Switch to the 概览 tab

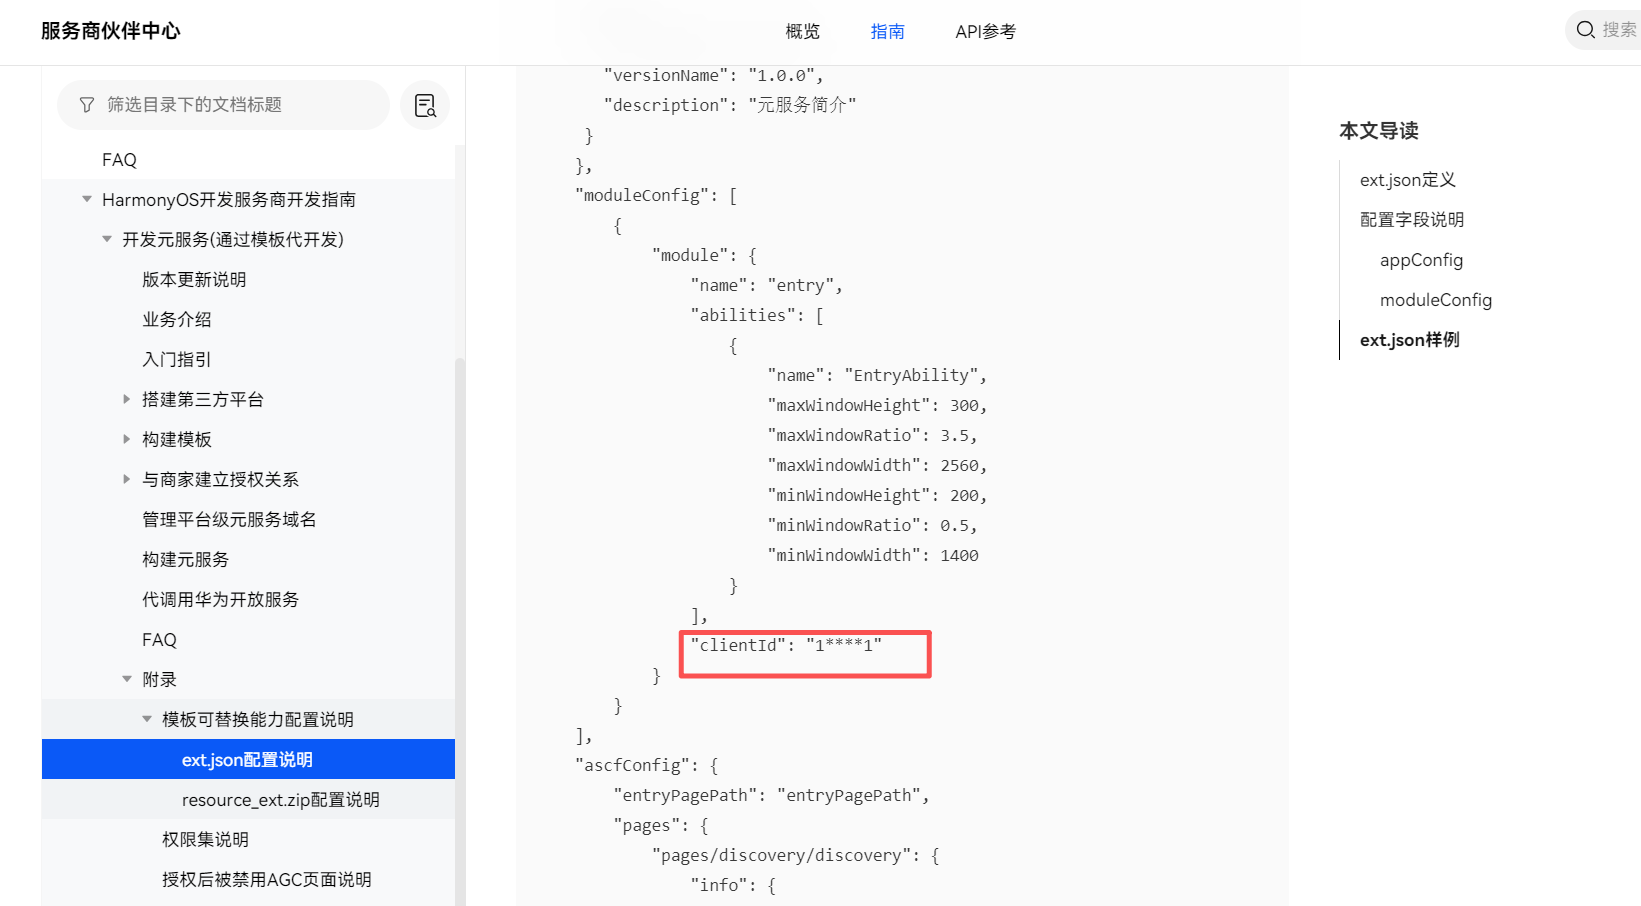pos(802,32)
